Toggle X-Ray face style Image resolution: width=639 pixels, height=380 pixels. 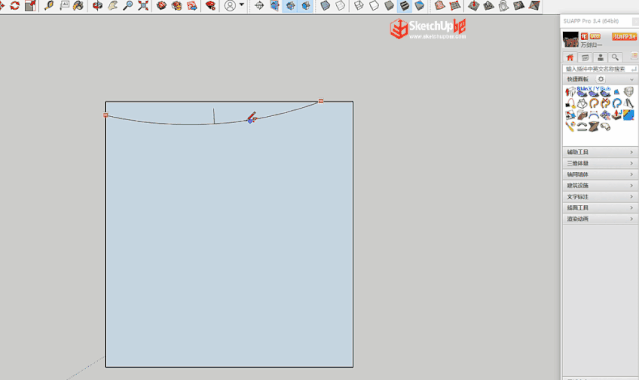point(325,6)
